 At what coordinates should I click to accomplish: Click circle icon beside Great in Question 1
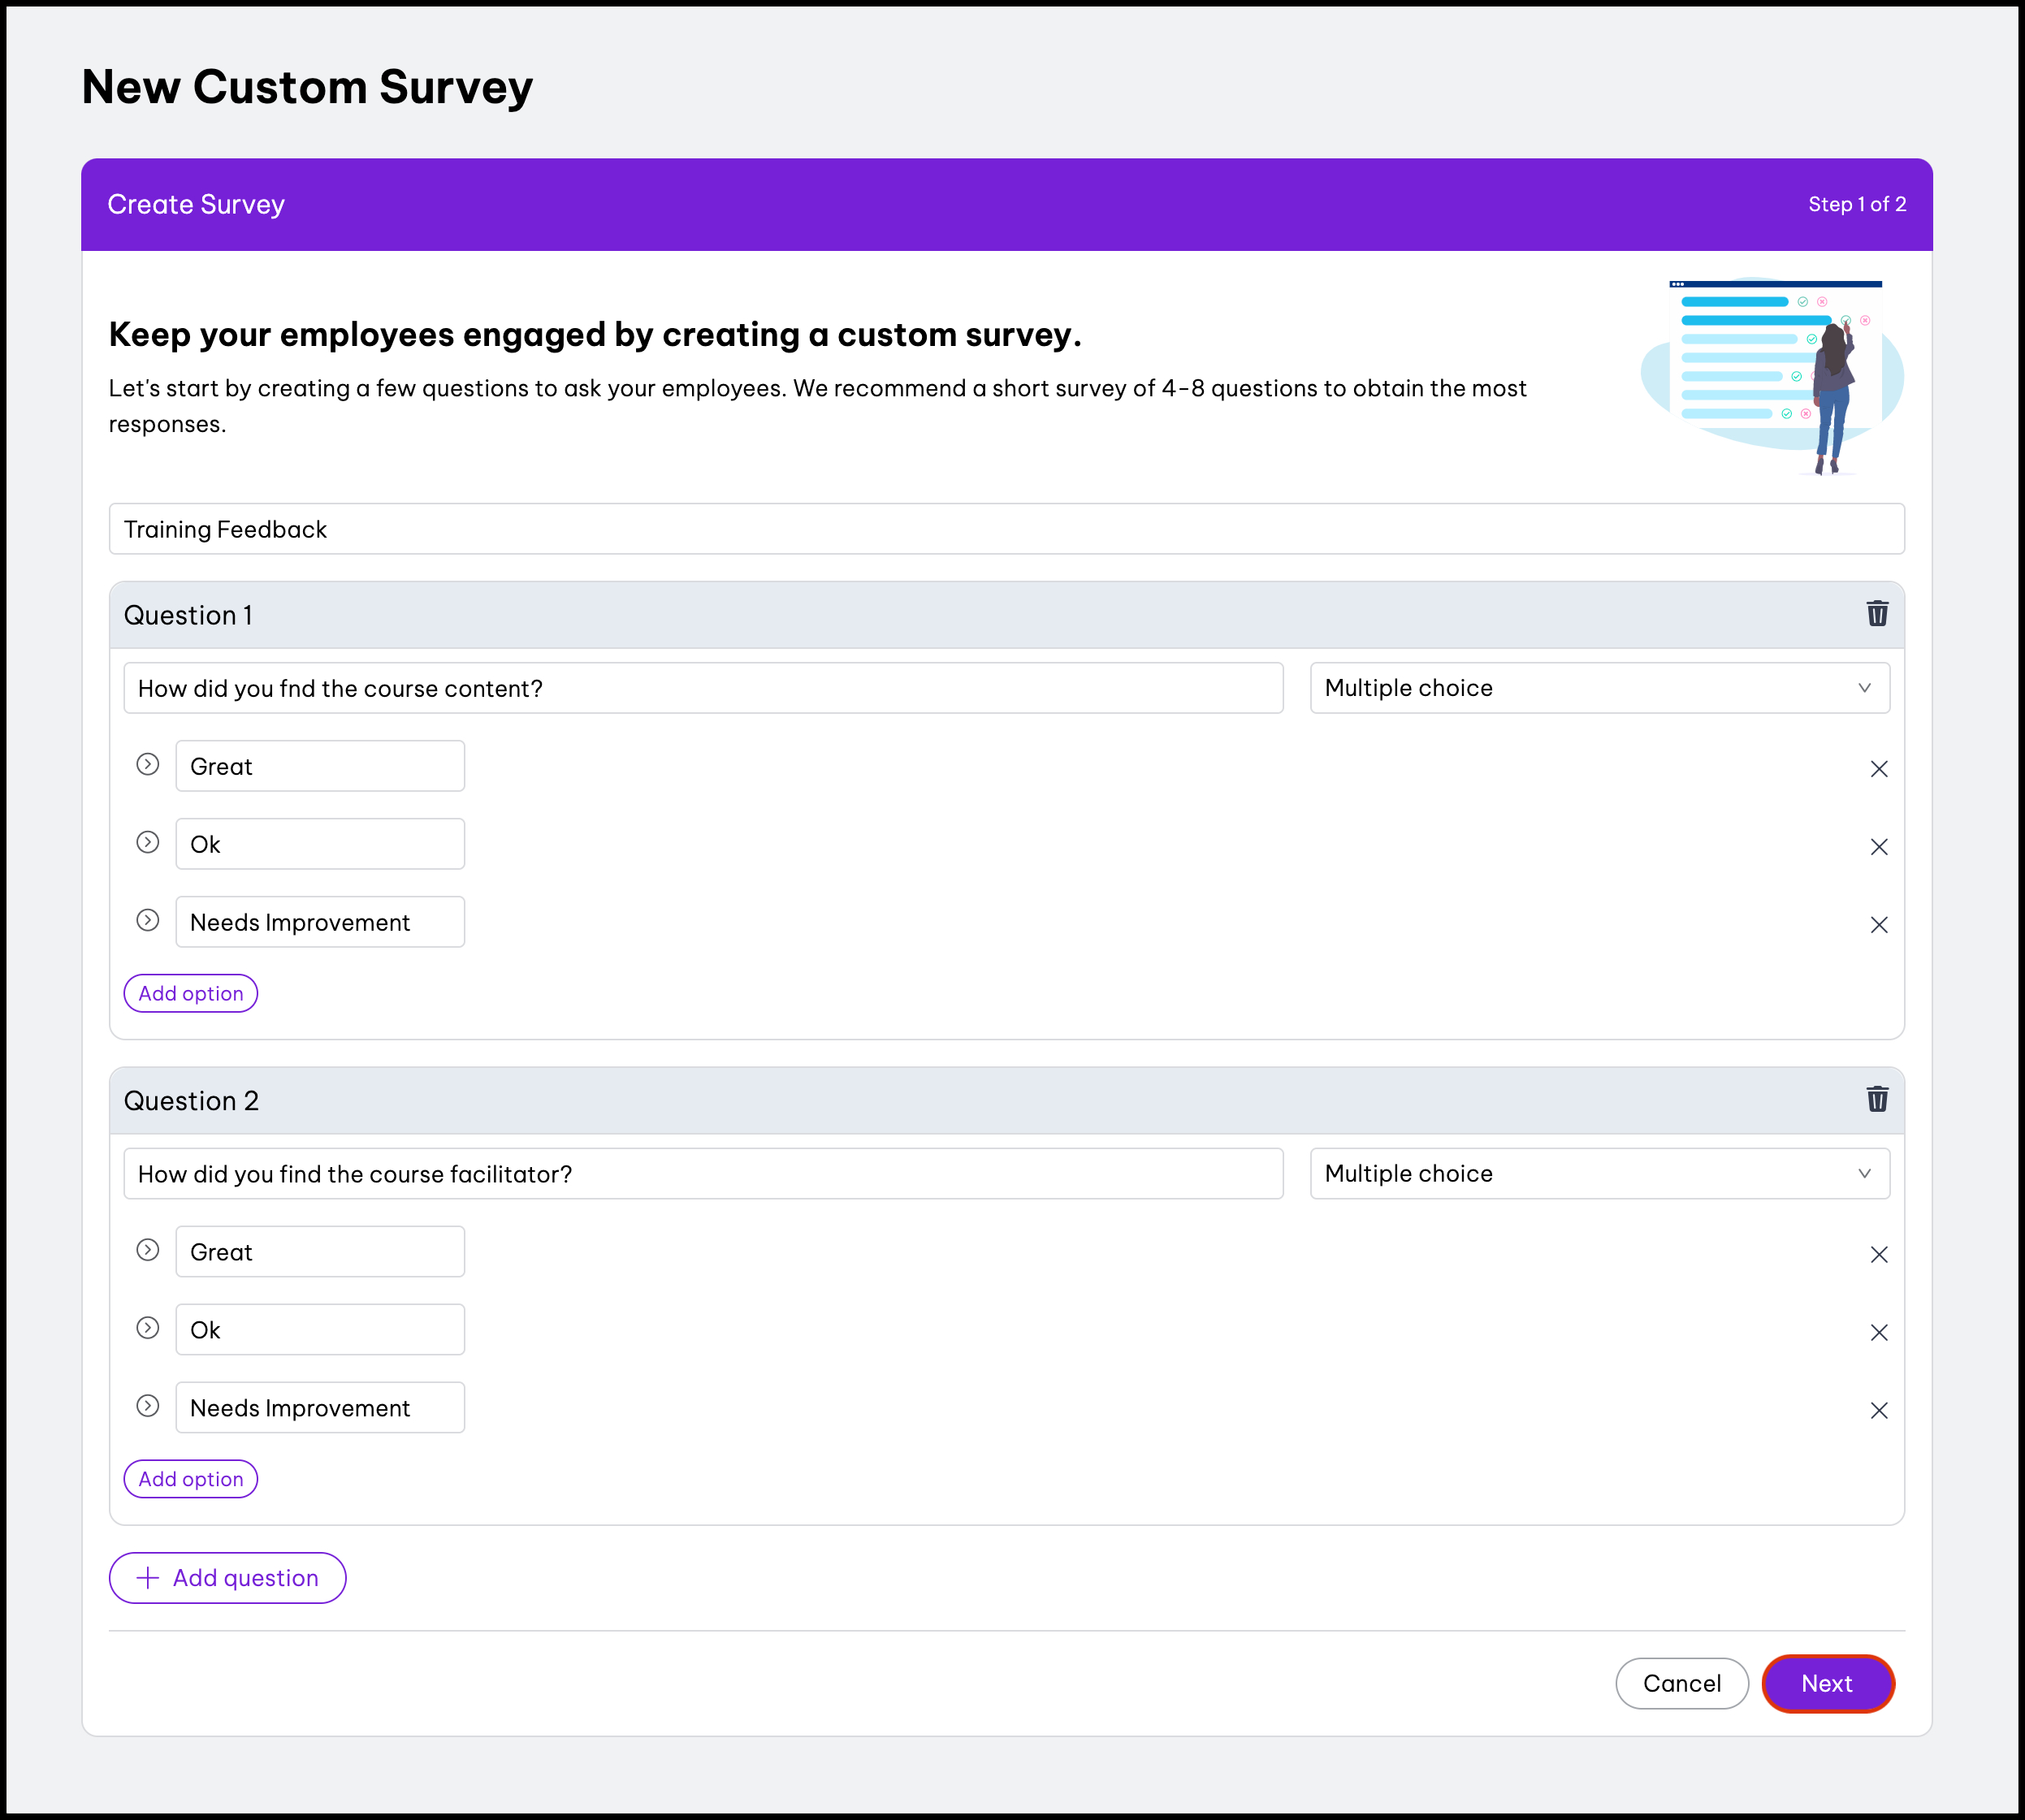point(148,765)
